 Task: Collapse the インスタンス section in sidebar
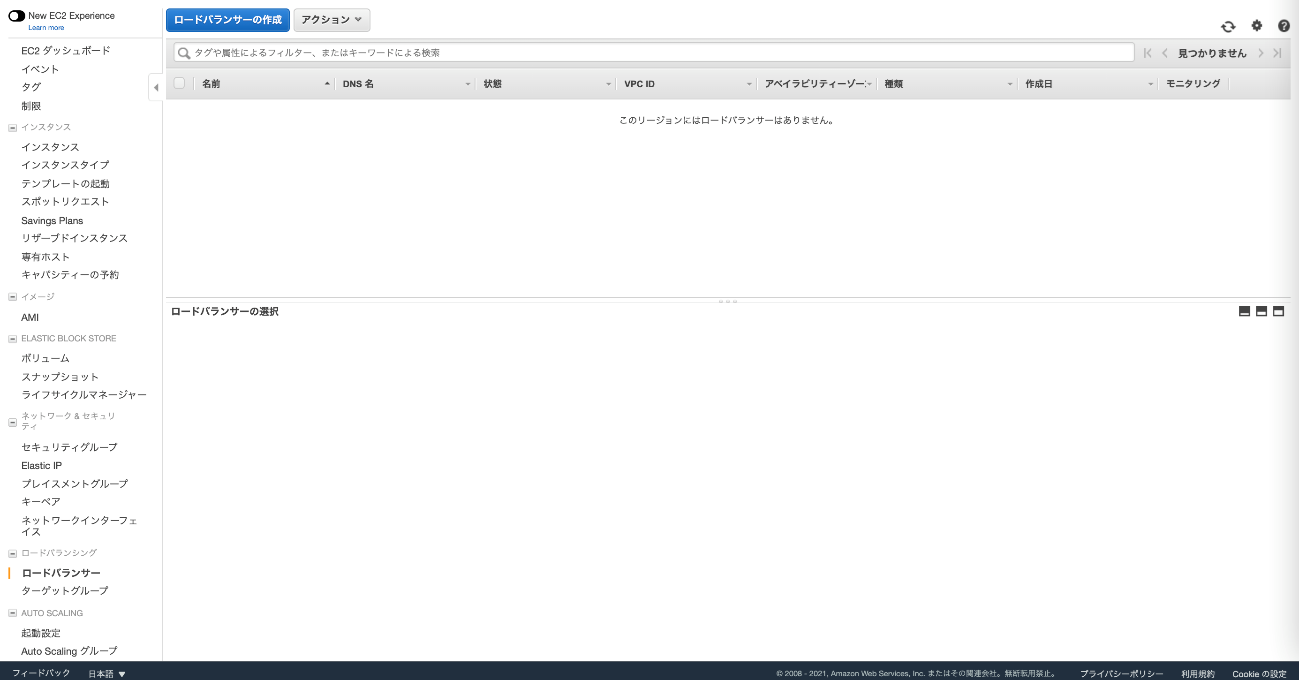click(12, 128)
